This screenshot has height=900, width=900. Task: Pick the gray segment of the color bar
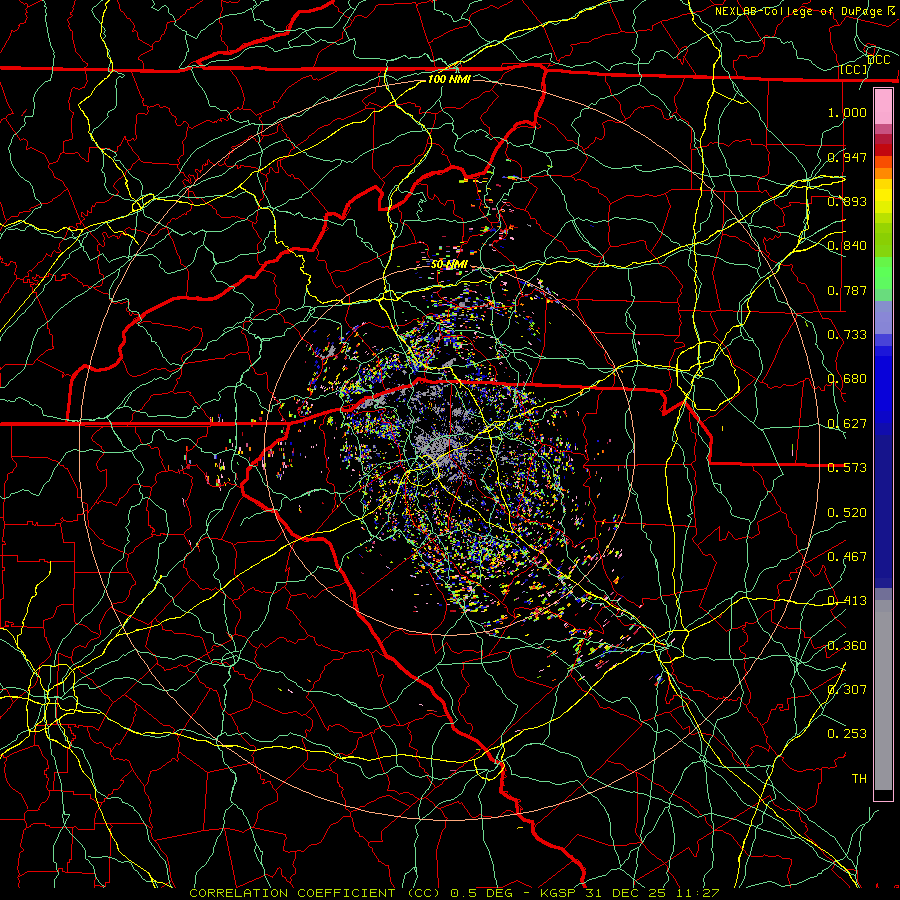click(883, 695)
